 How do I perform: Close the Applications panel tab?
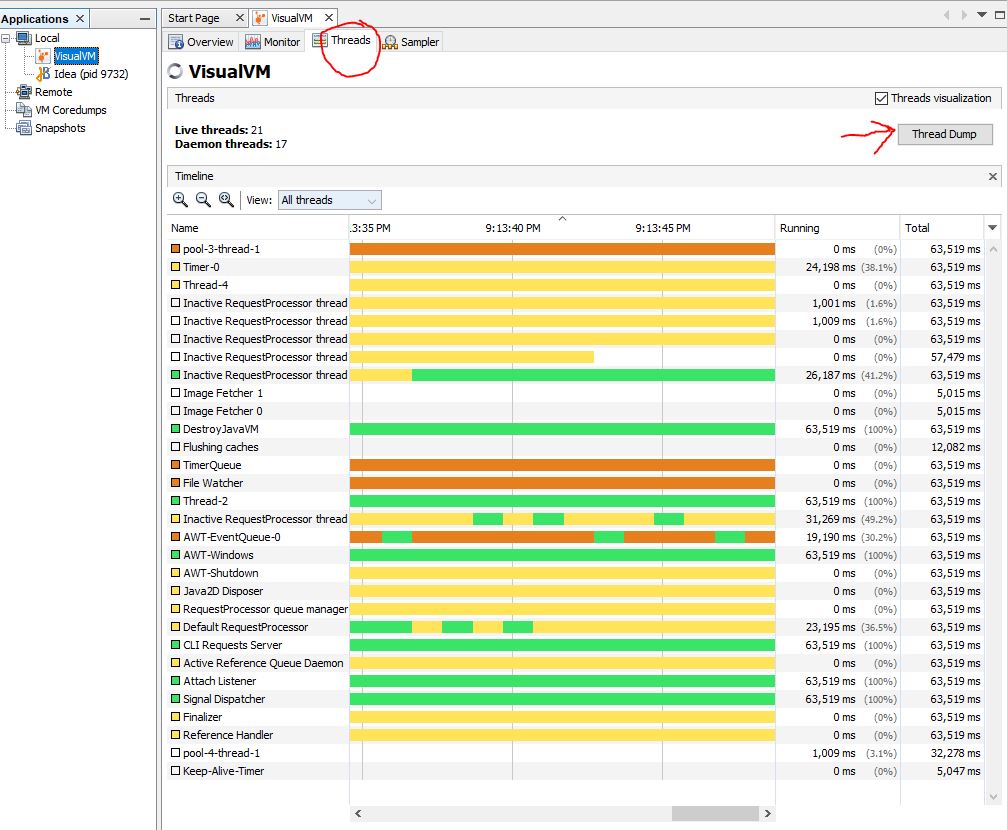[x=80, y=19]
